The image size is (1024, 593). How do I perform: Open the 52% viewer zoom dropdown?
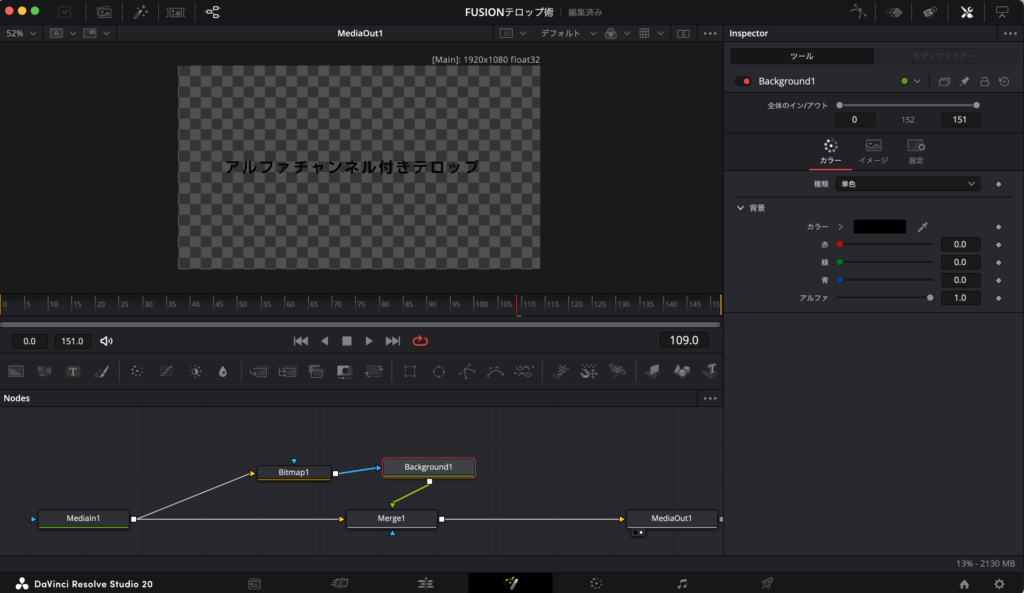pos(21,33)
